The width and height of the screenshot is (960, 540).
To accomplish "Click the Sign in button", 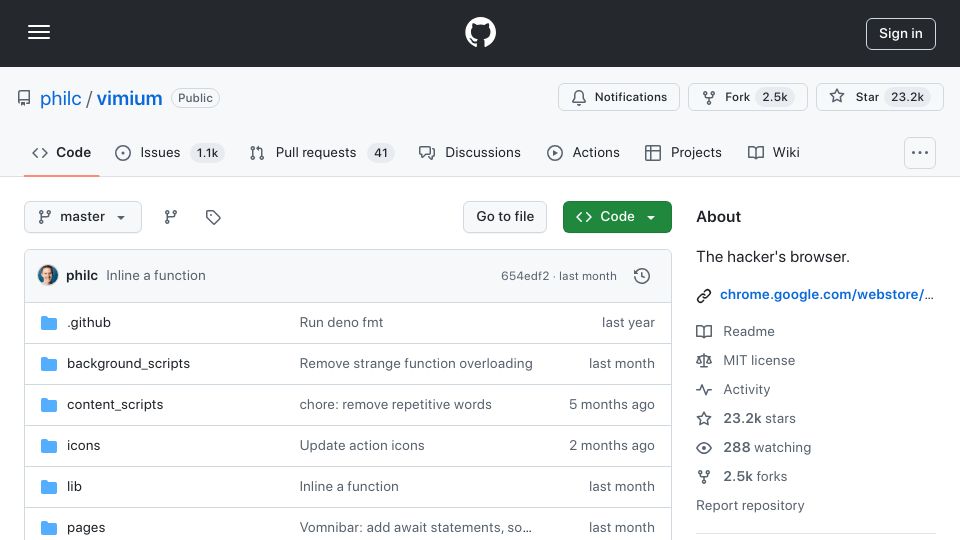I will (901, 34).
